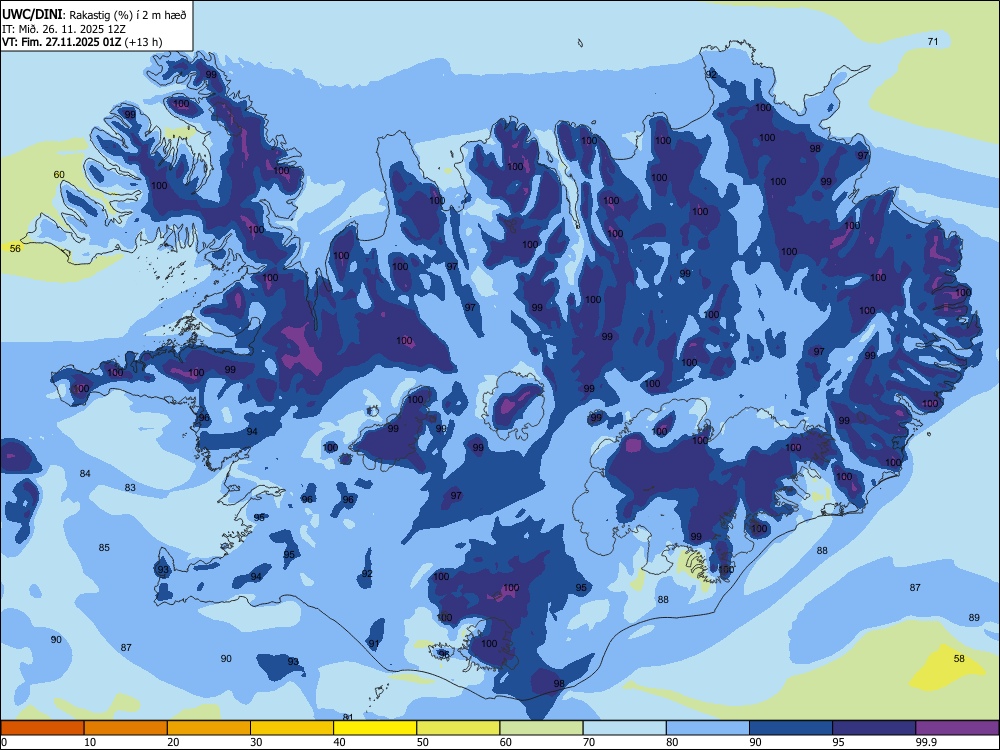Select the dark blue 90–95 legend swatch
This screenshot has height=750, width=1000.
[x=791, y=728]
